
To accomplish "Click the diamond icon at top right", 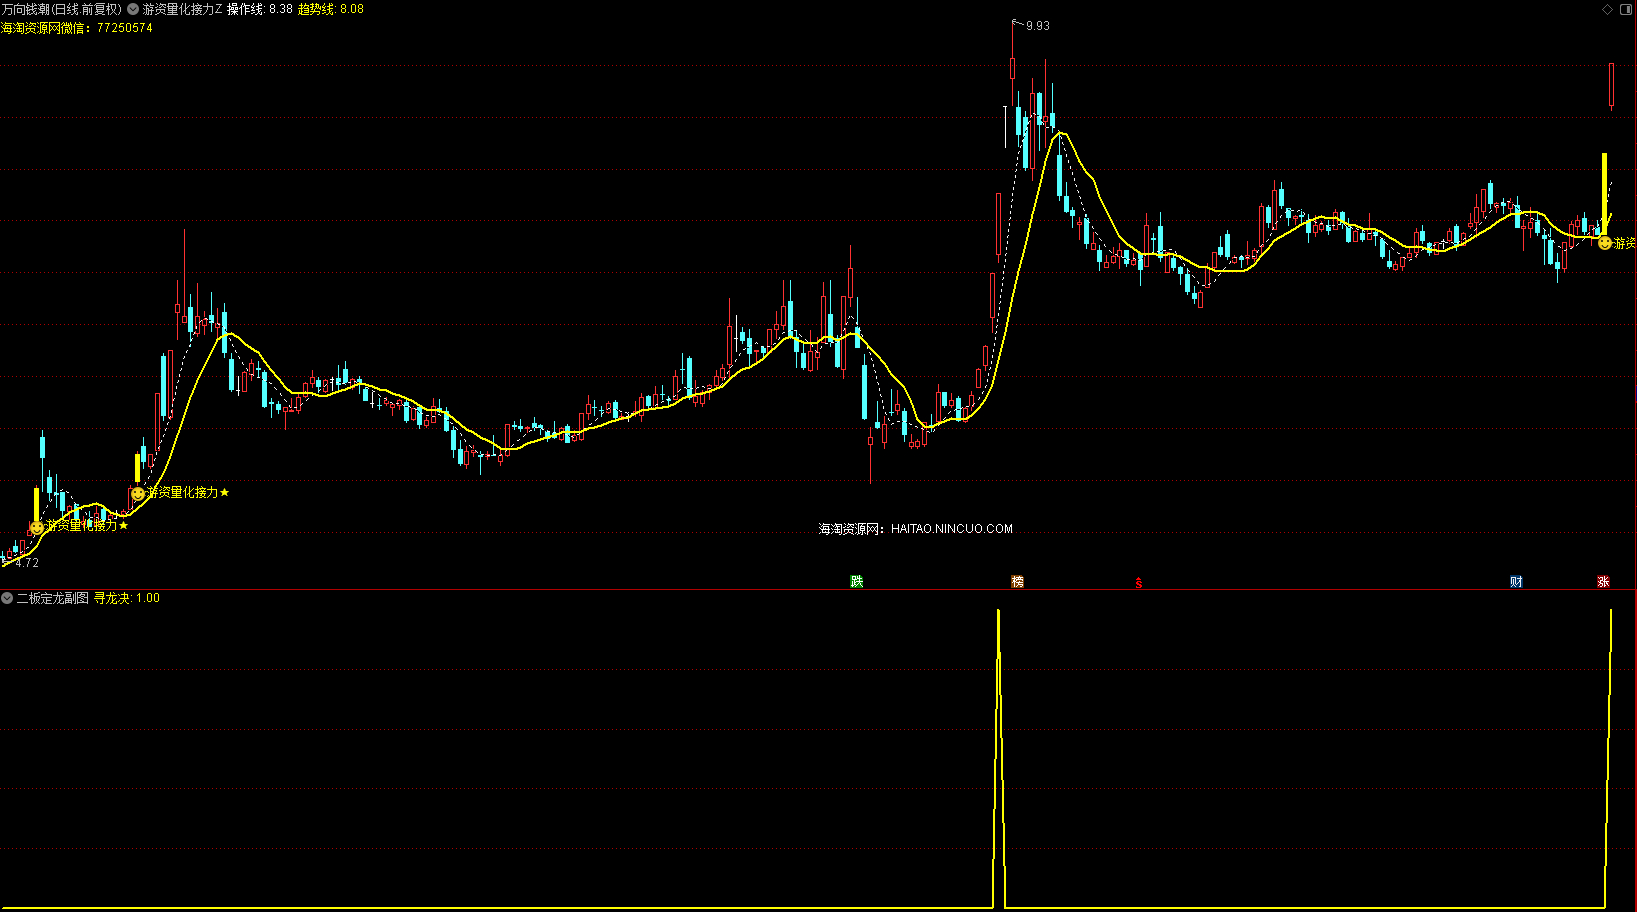I will click(x=1608, y=9).
